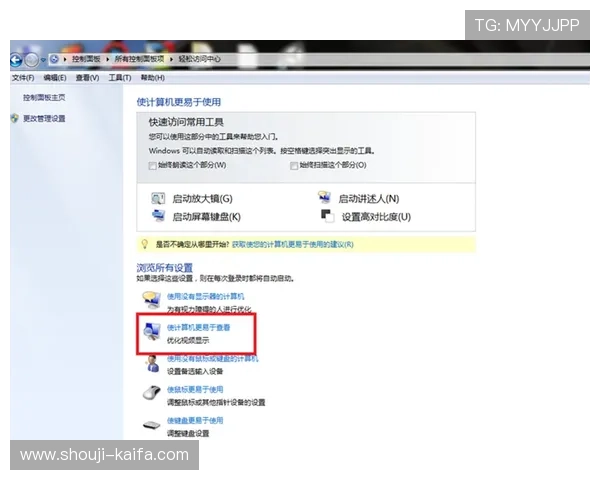
Task: Select 控制面板 in the breadcrumb path
Action: [x=86, y=59]
